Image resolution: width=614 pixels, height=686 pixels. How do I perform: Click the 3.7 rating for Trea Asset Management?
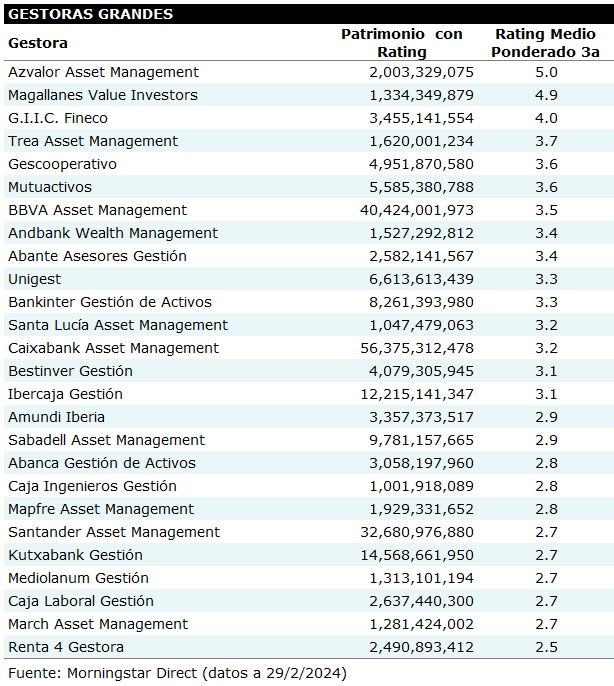pyautogui.click(x=546, y=141)
